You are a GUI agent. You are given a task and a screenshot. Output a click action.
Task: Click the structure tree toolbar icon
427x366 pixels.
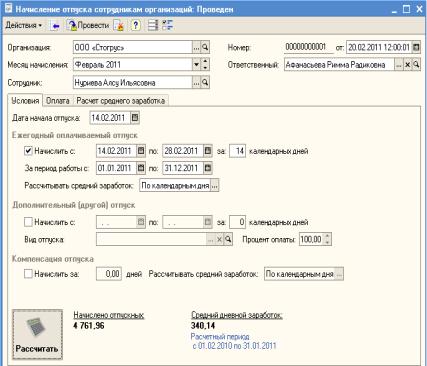[x=168, y=25]
